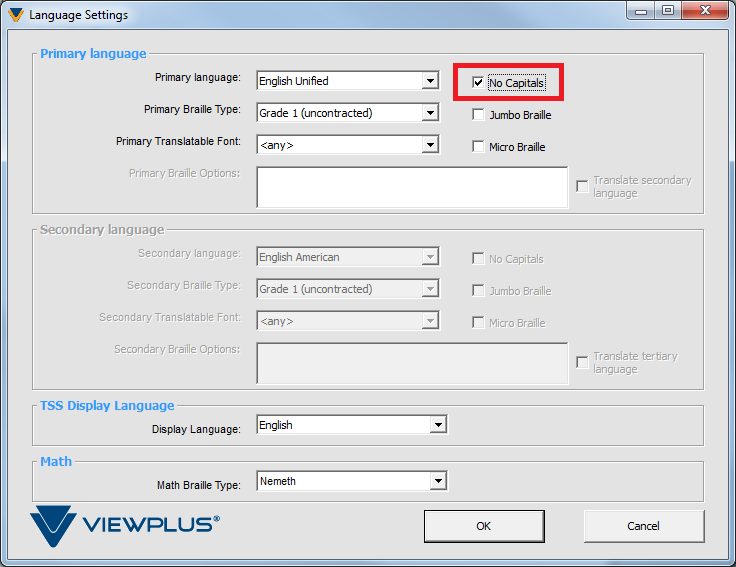
Task: Maximize the Language Settings window
Action: tap(666, 11)
